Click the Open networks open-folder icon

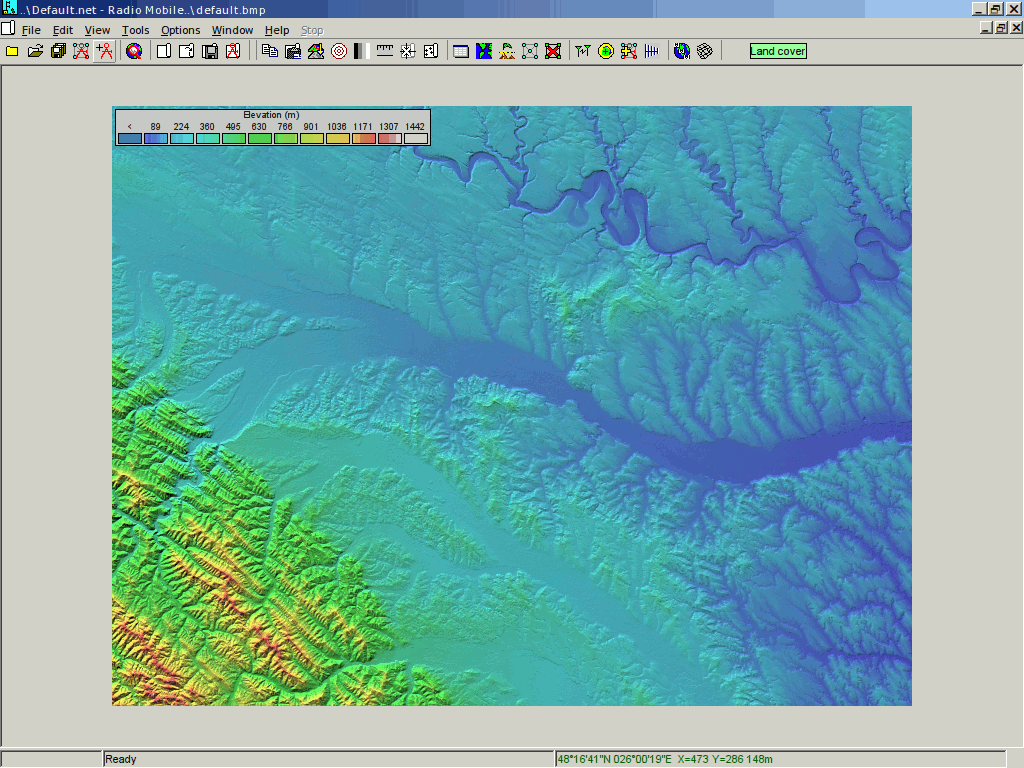(35, 51)
